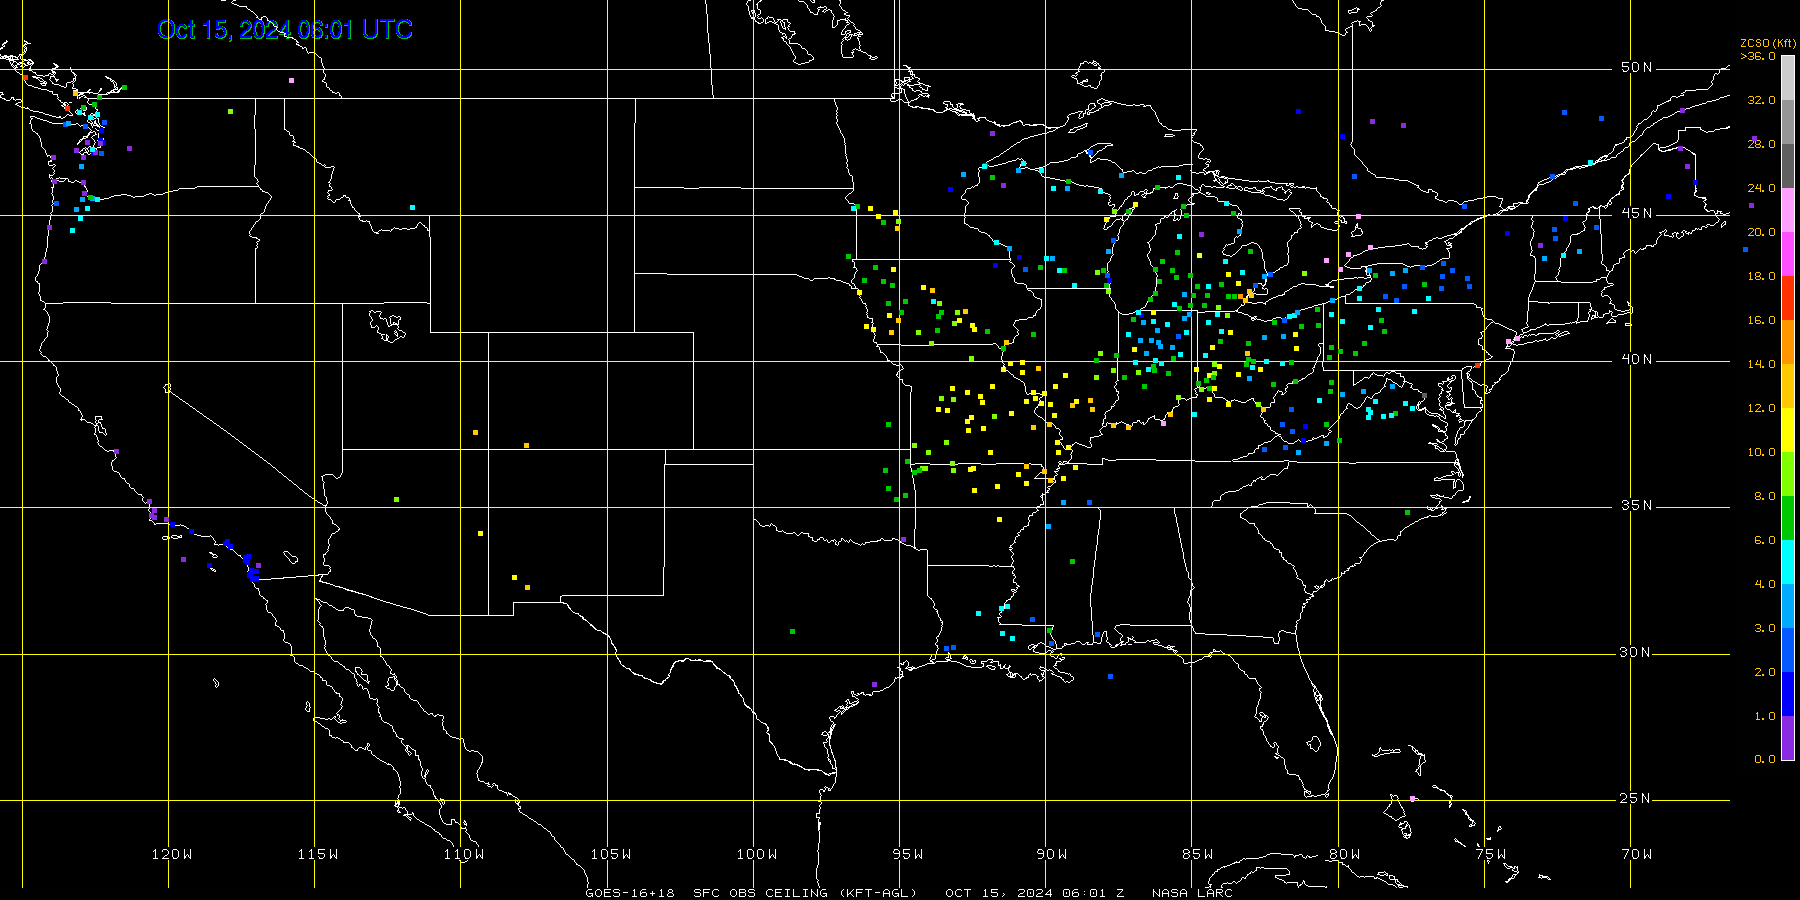Select the '85 W' longitude label

tap(1197, 854)
